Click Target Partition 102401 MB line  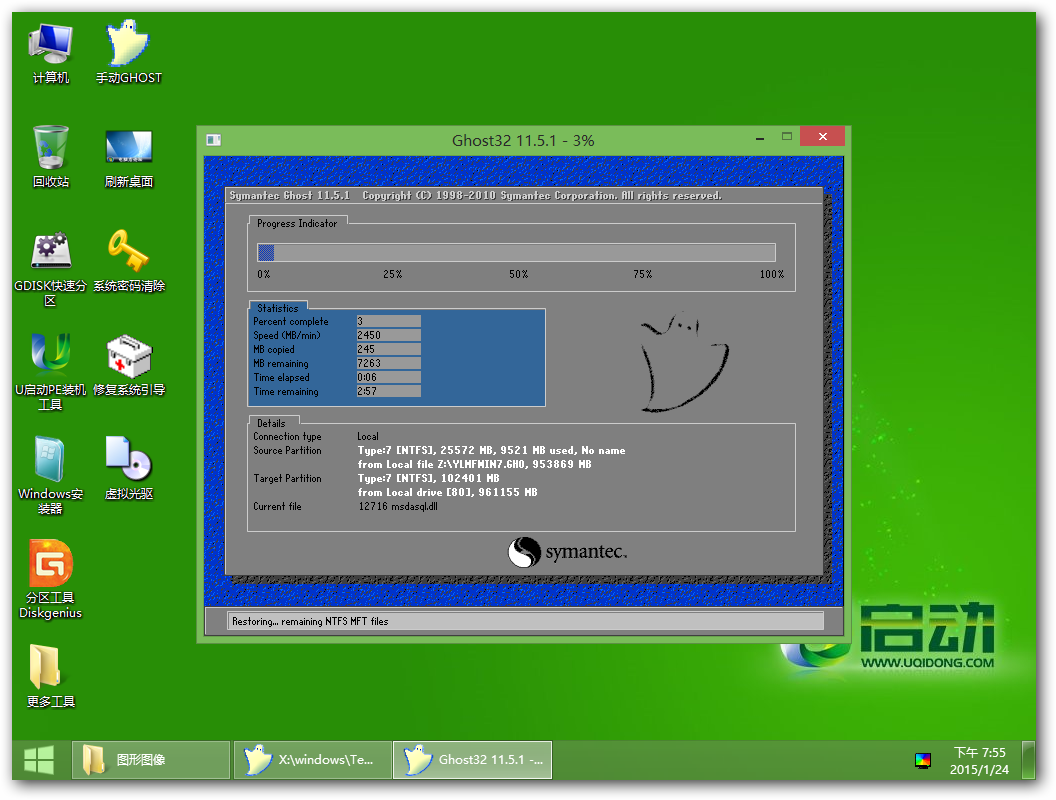click(x=428, y=479)
